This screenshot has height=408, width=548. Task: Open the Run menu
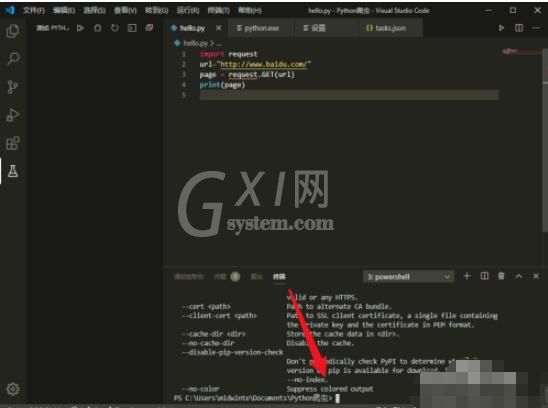pos(188,10)
